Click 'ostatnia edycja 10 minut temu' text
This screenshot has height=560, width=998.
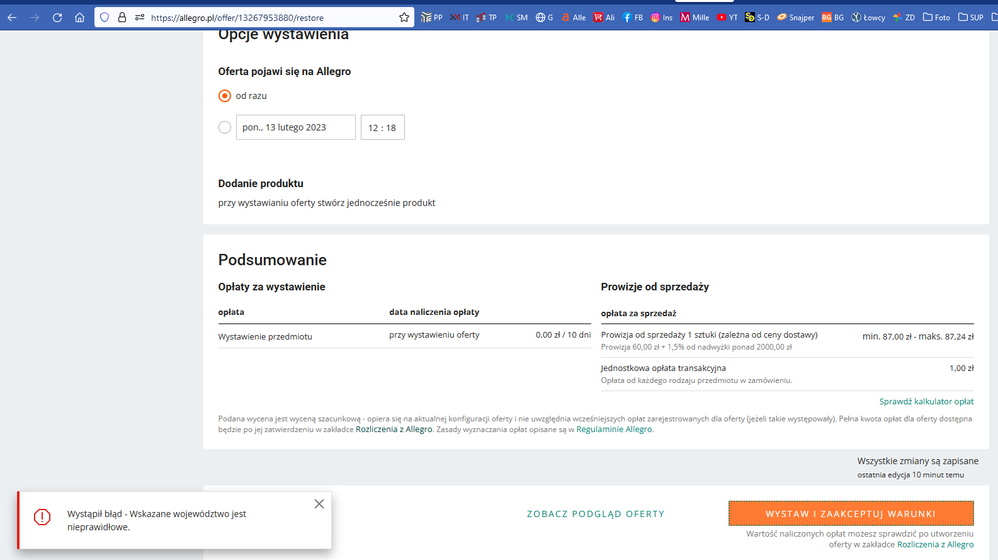click(x=910, y=475)
